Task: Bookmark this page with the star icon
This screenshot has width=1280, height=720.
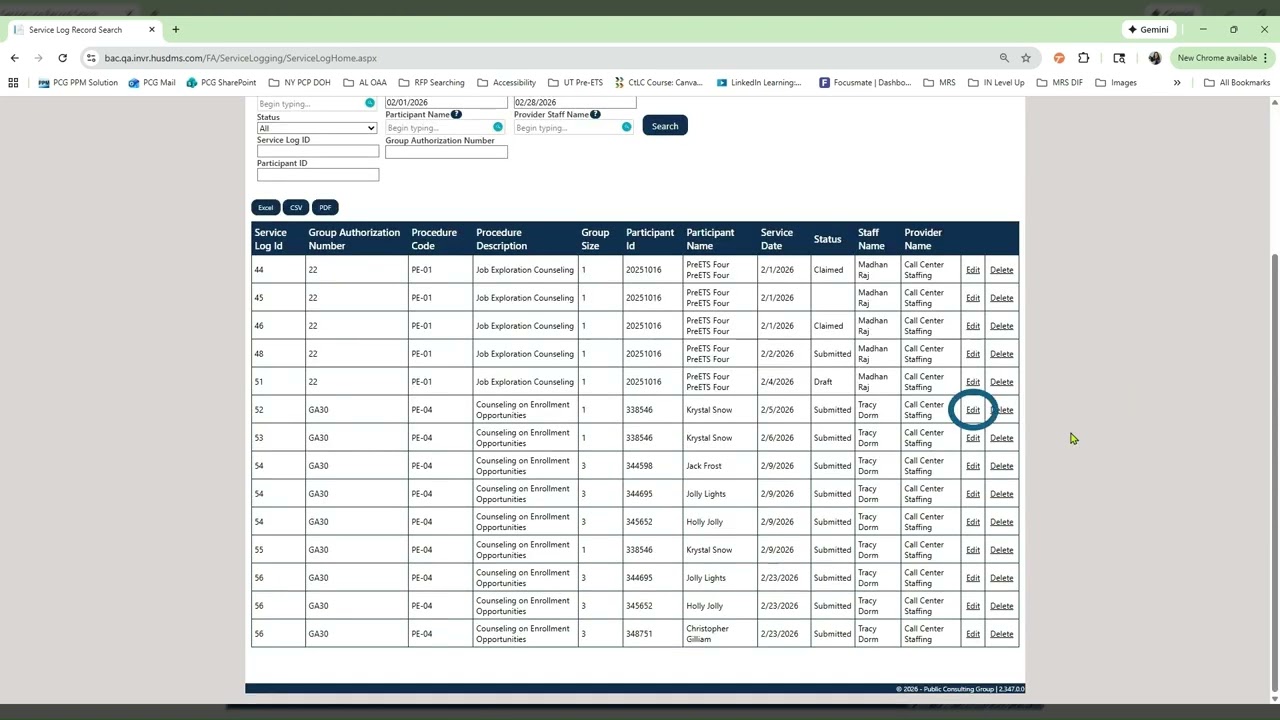Action: point(1026,58)
